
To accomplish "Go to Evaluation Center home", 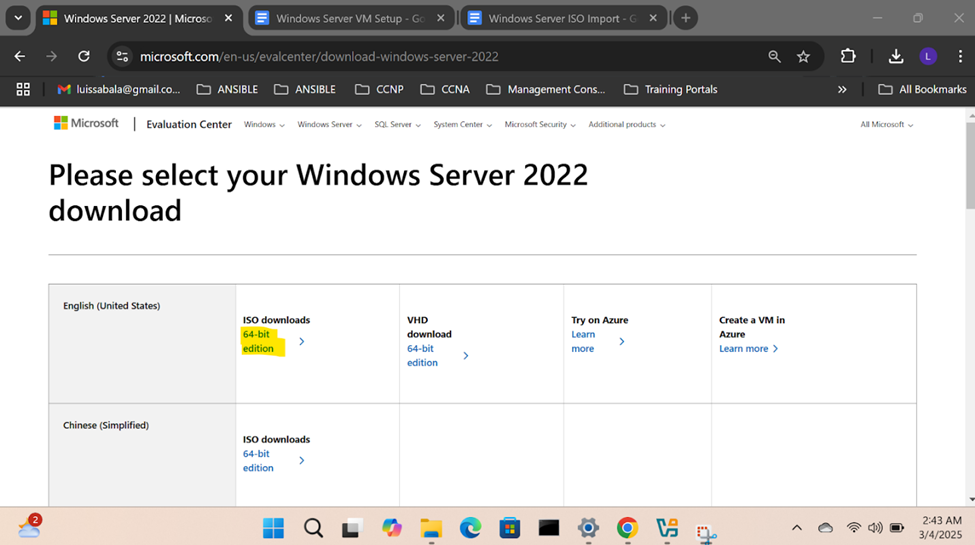I will [x=189, y=124].
